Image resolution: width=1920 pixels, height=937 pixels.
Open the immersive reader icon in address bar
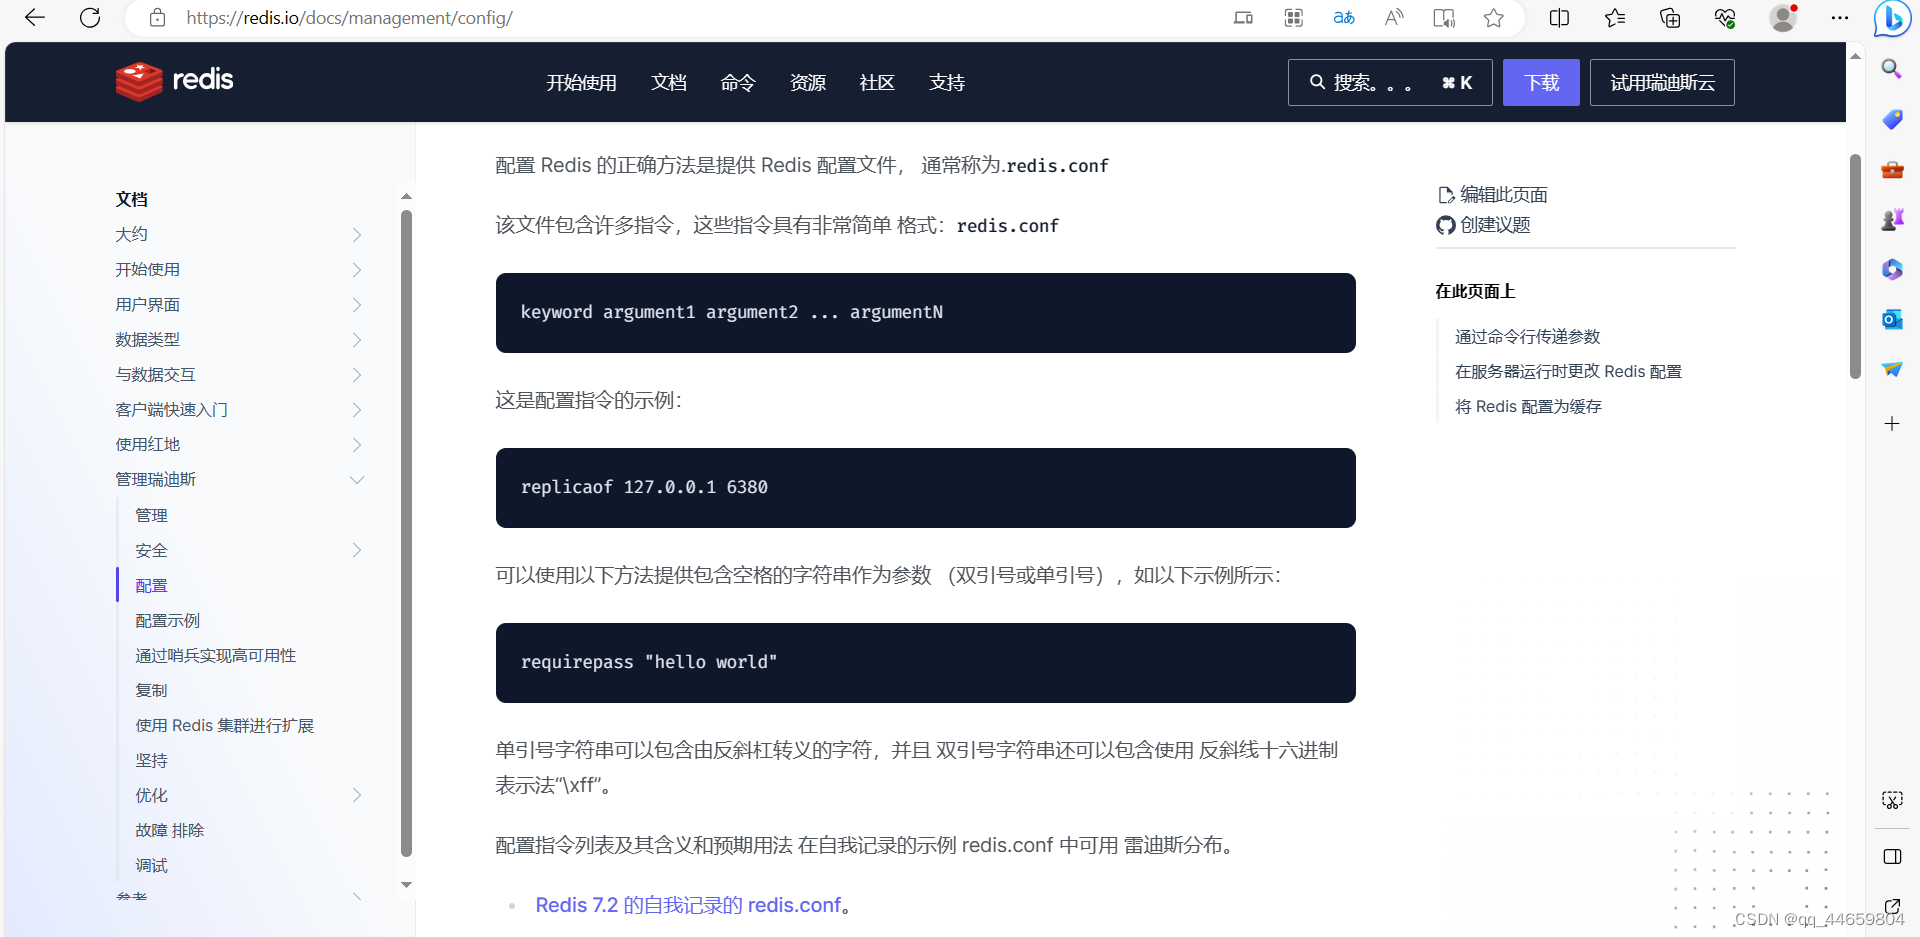click(x=1444, y=18)
